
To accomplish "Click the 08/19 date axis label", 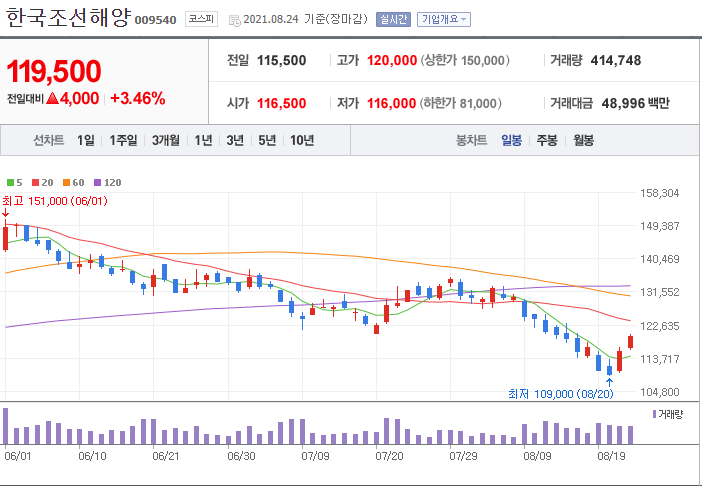I will (x=612, y=456).
